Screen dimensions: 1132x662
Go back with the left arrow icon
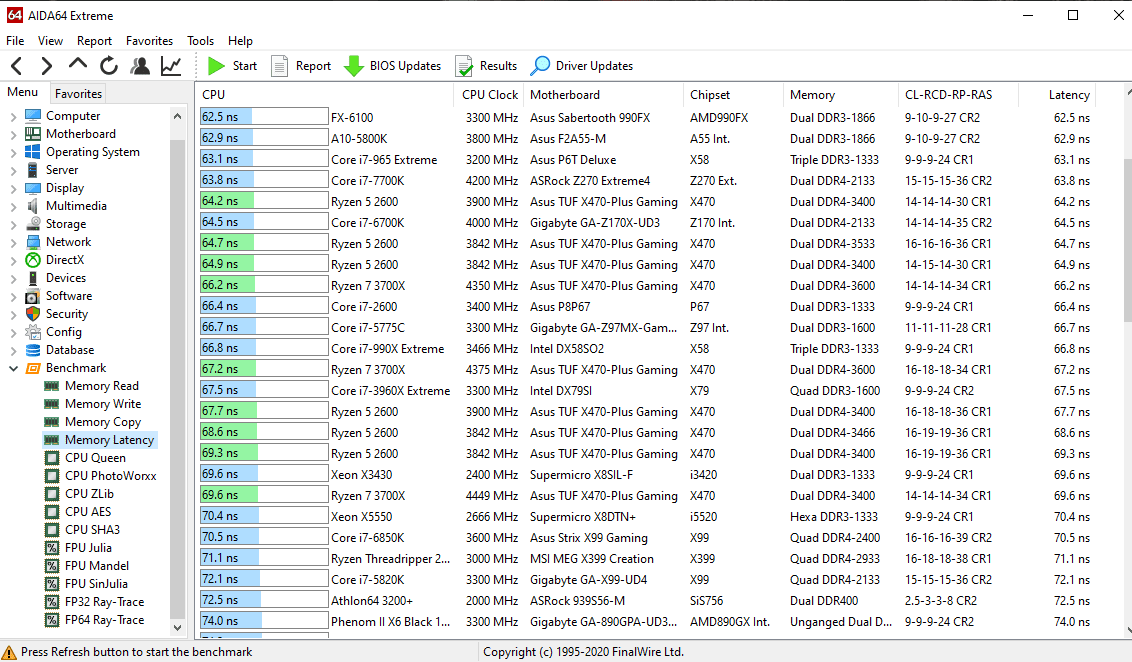pyautogui.click(x=17, y=66)
